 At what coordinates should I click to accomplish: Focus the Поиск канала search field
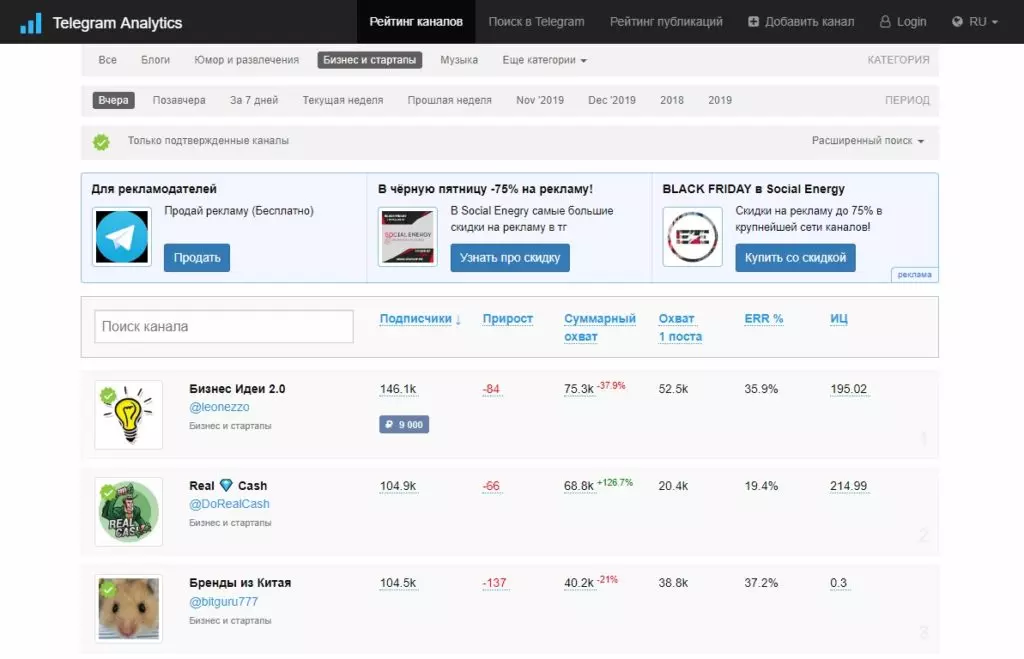tap(224, 326)
